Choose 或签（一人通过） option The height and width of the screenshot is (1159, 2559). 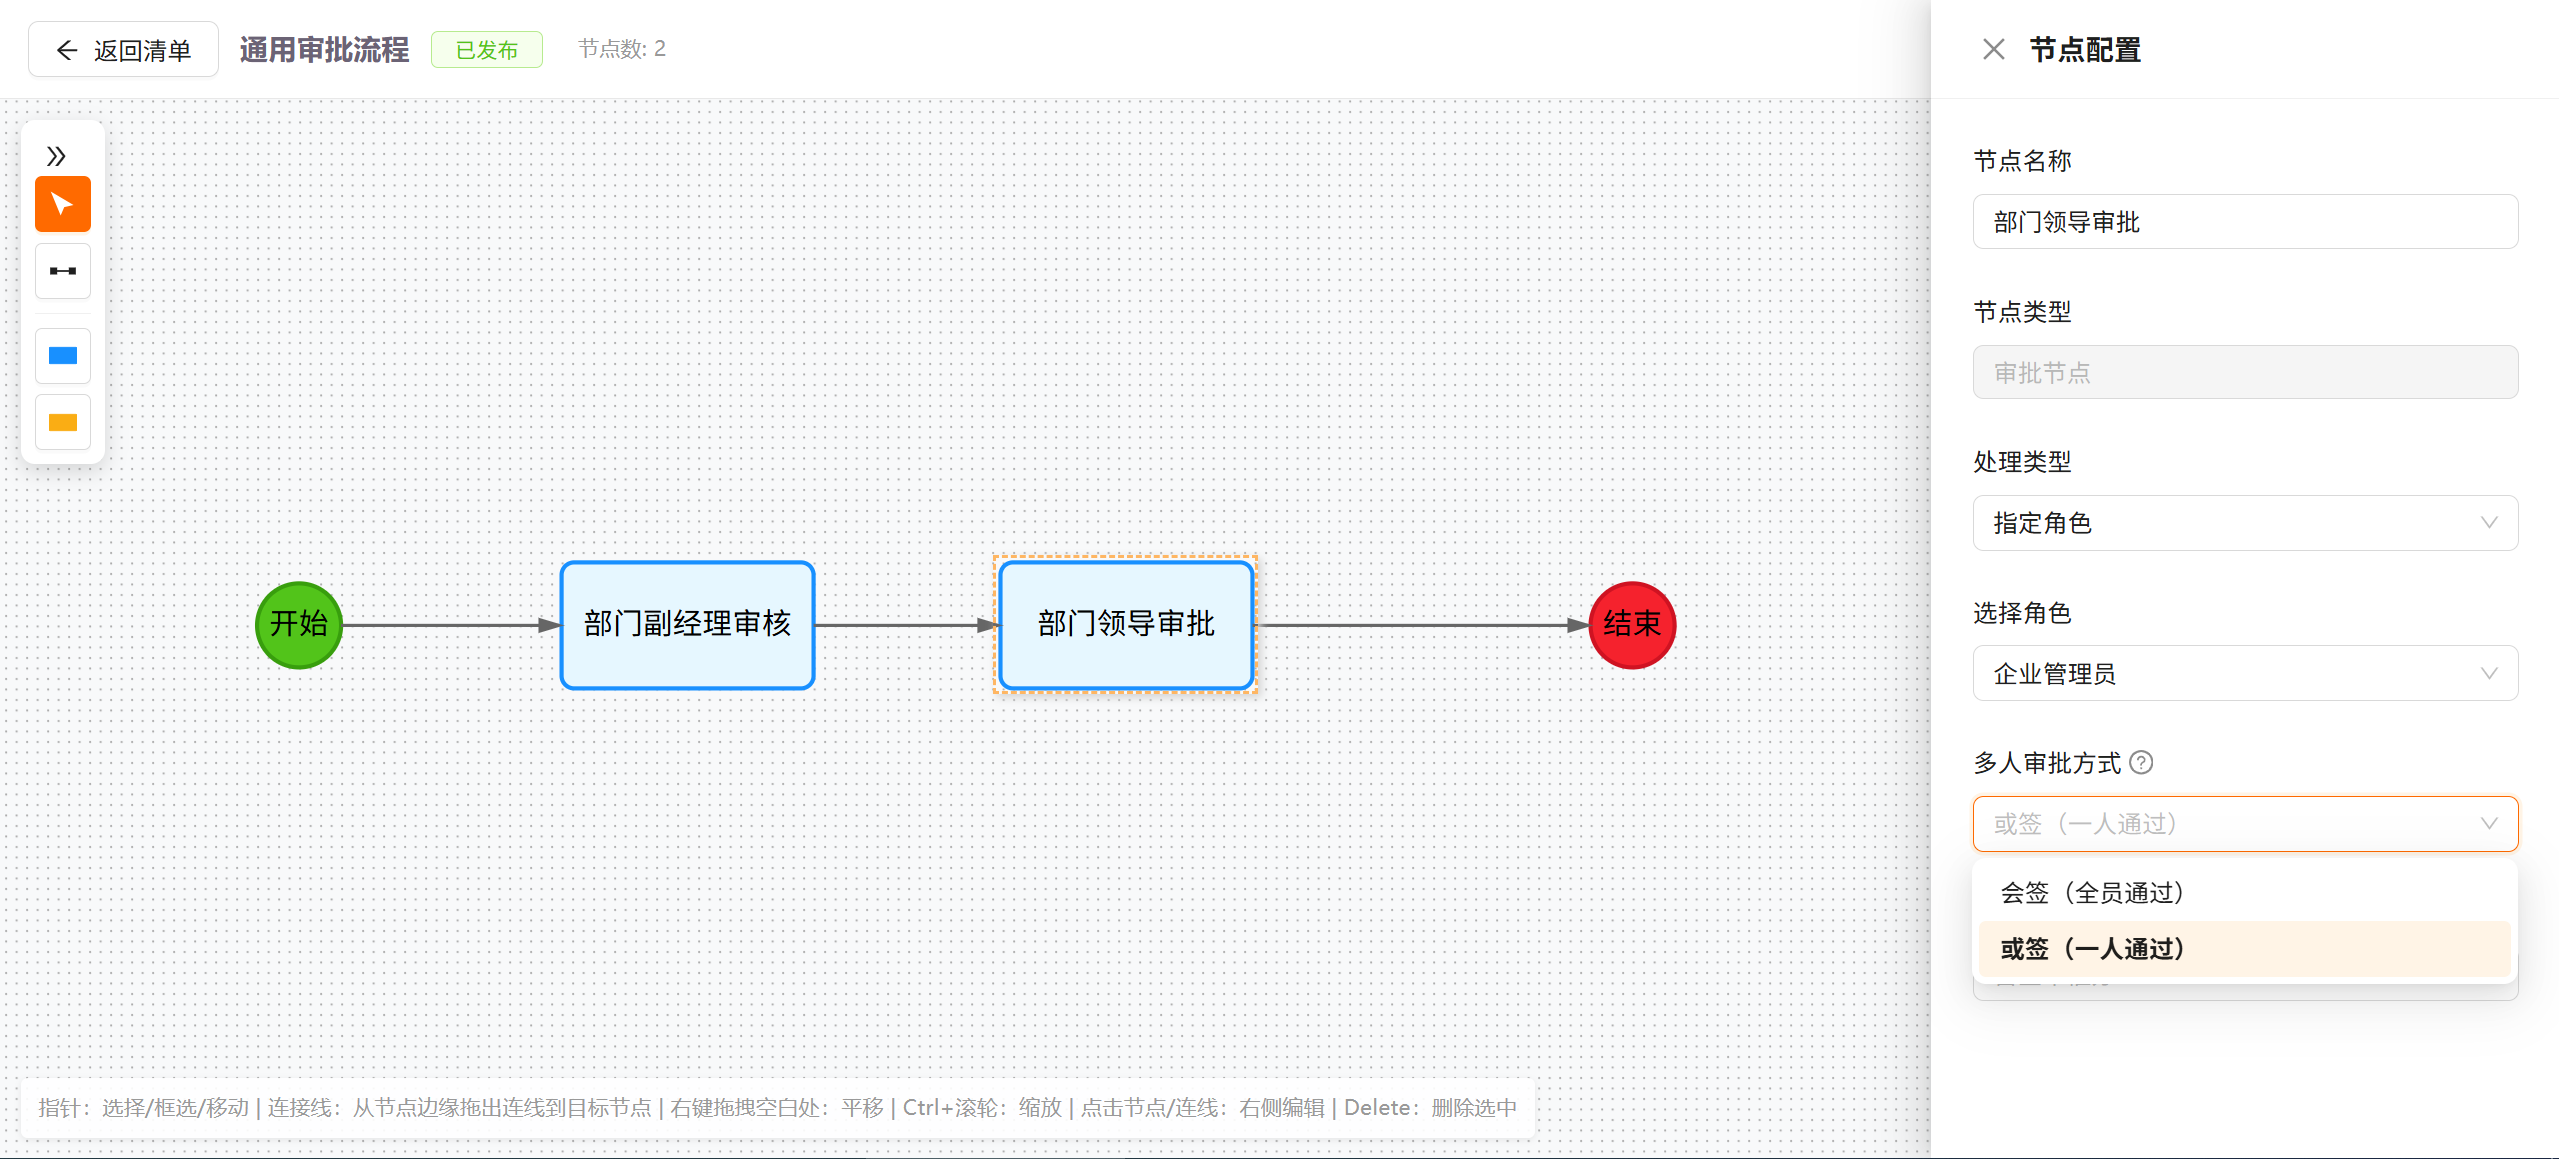click(2245, 949)
